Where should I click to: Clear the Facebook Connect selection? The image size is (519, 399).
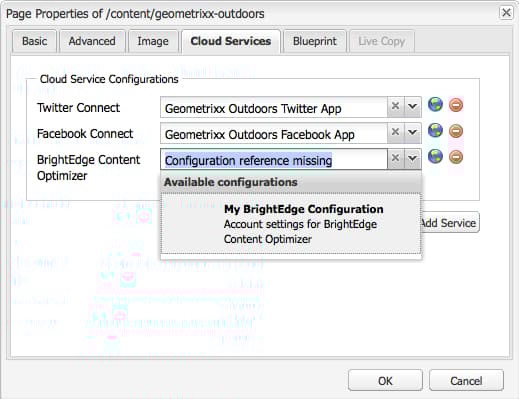click(x=396, y=132)
